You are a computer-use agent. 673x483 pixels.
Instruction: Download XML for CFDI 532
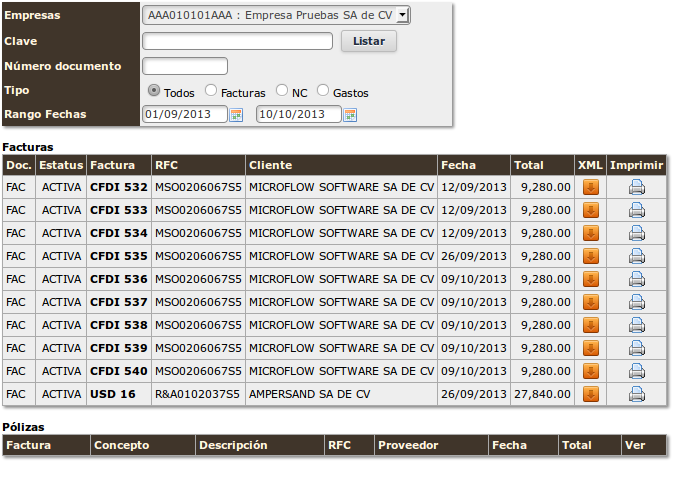[x=591, y=187]
